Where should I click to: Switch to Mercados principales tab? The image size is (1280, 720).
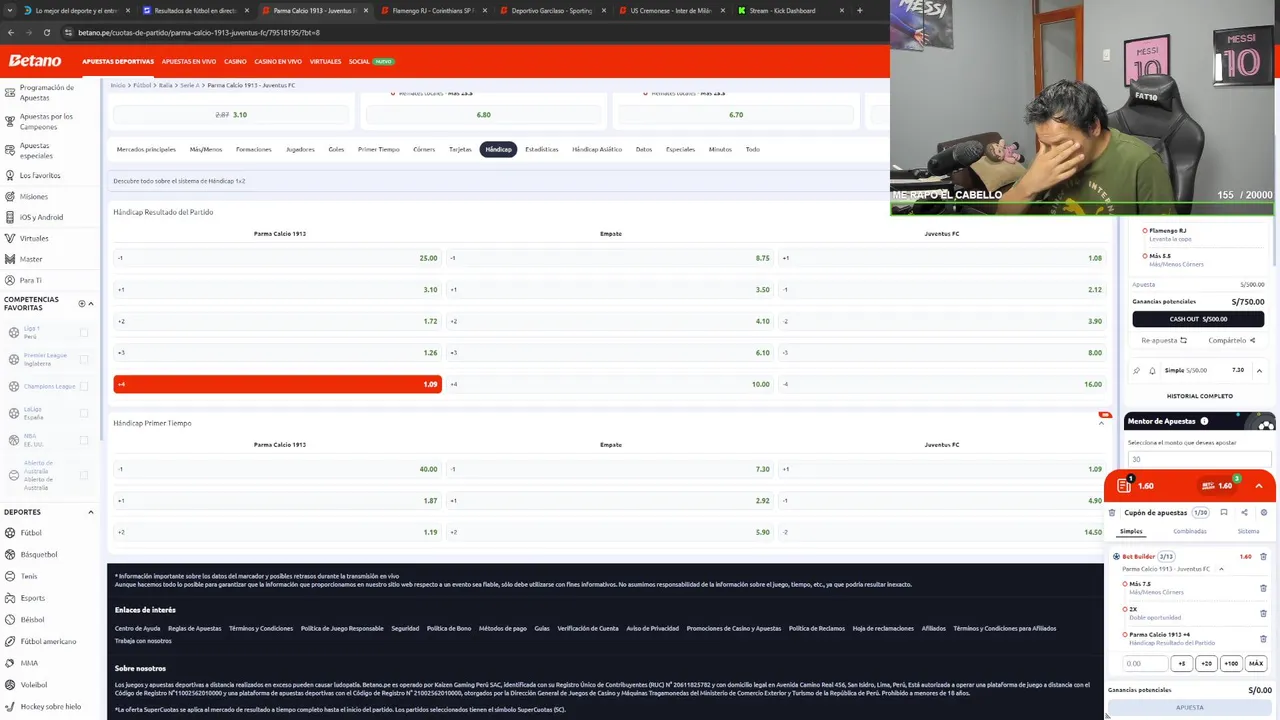tap(146, 149)
